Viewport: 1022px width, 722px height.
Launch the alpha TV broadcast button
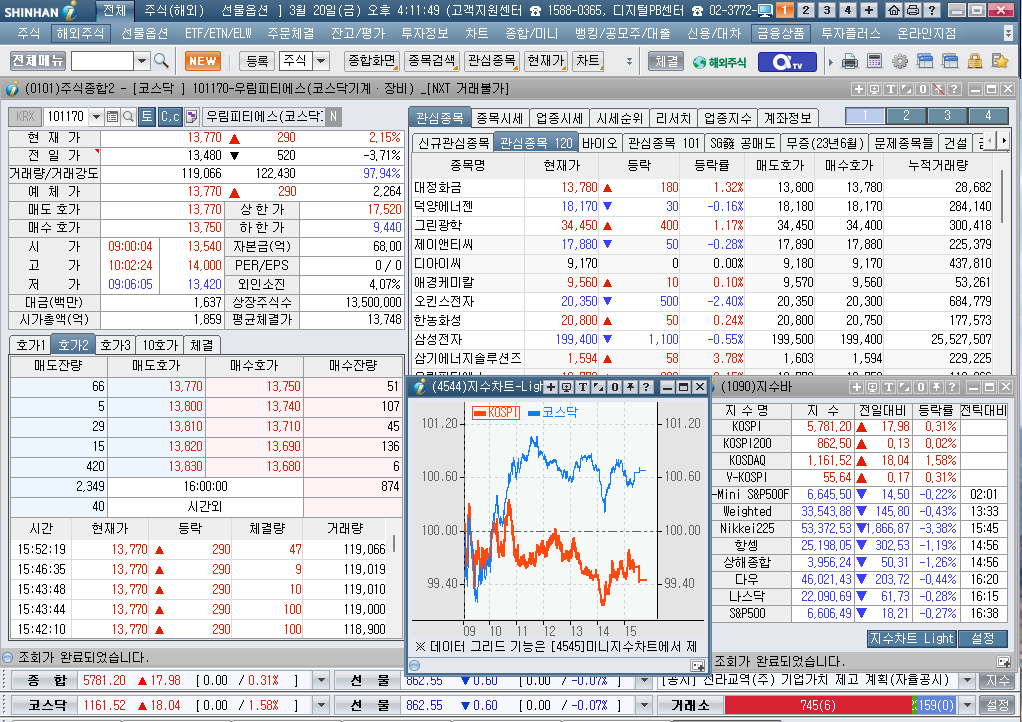pyautogui.click(x=787, y=62)
